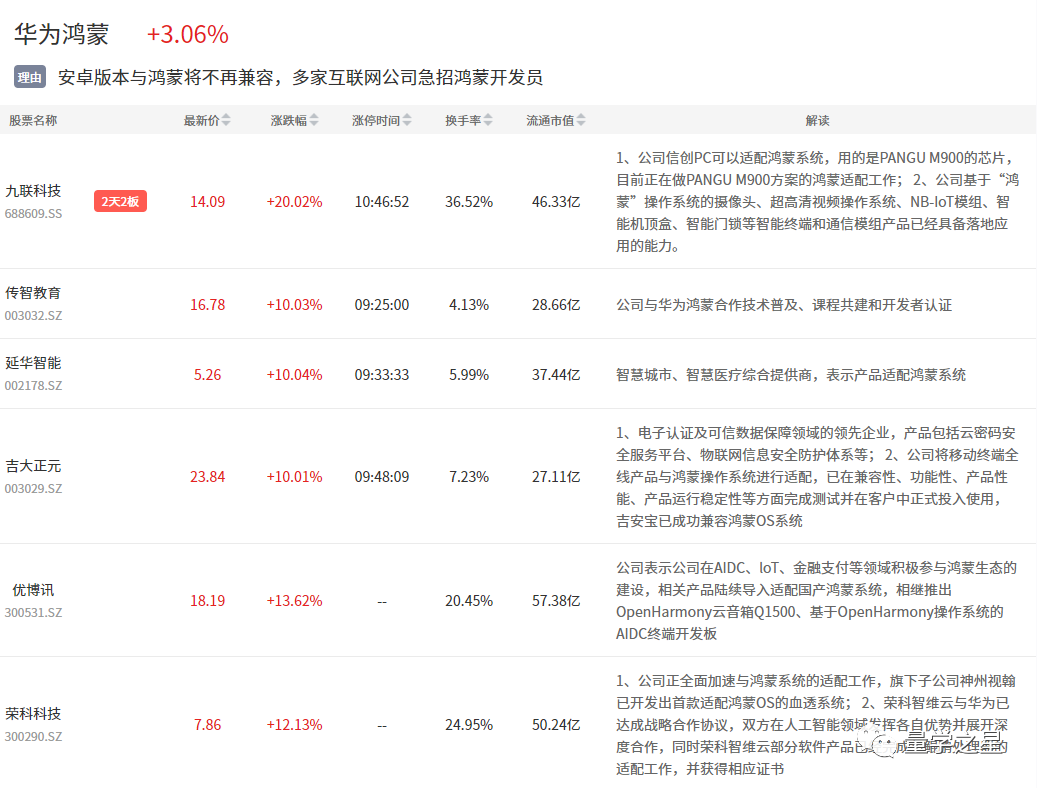Click the +12.13% change value
This screenshot has width=1037, height=788.
pos(294,725)
